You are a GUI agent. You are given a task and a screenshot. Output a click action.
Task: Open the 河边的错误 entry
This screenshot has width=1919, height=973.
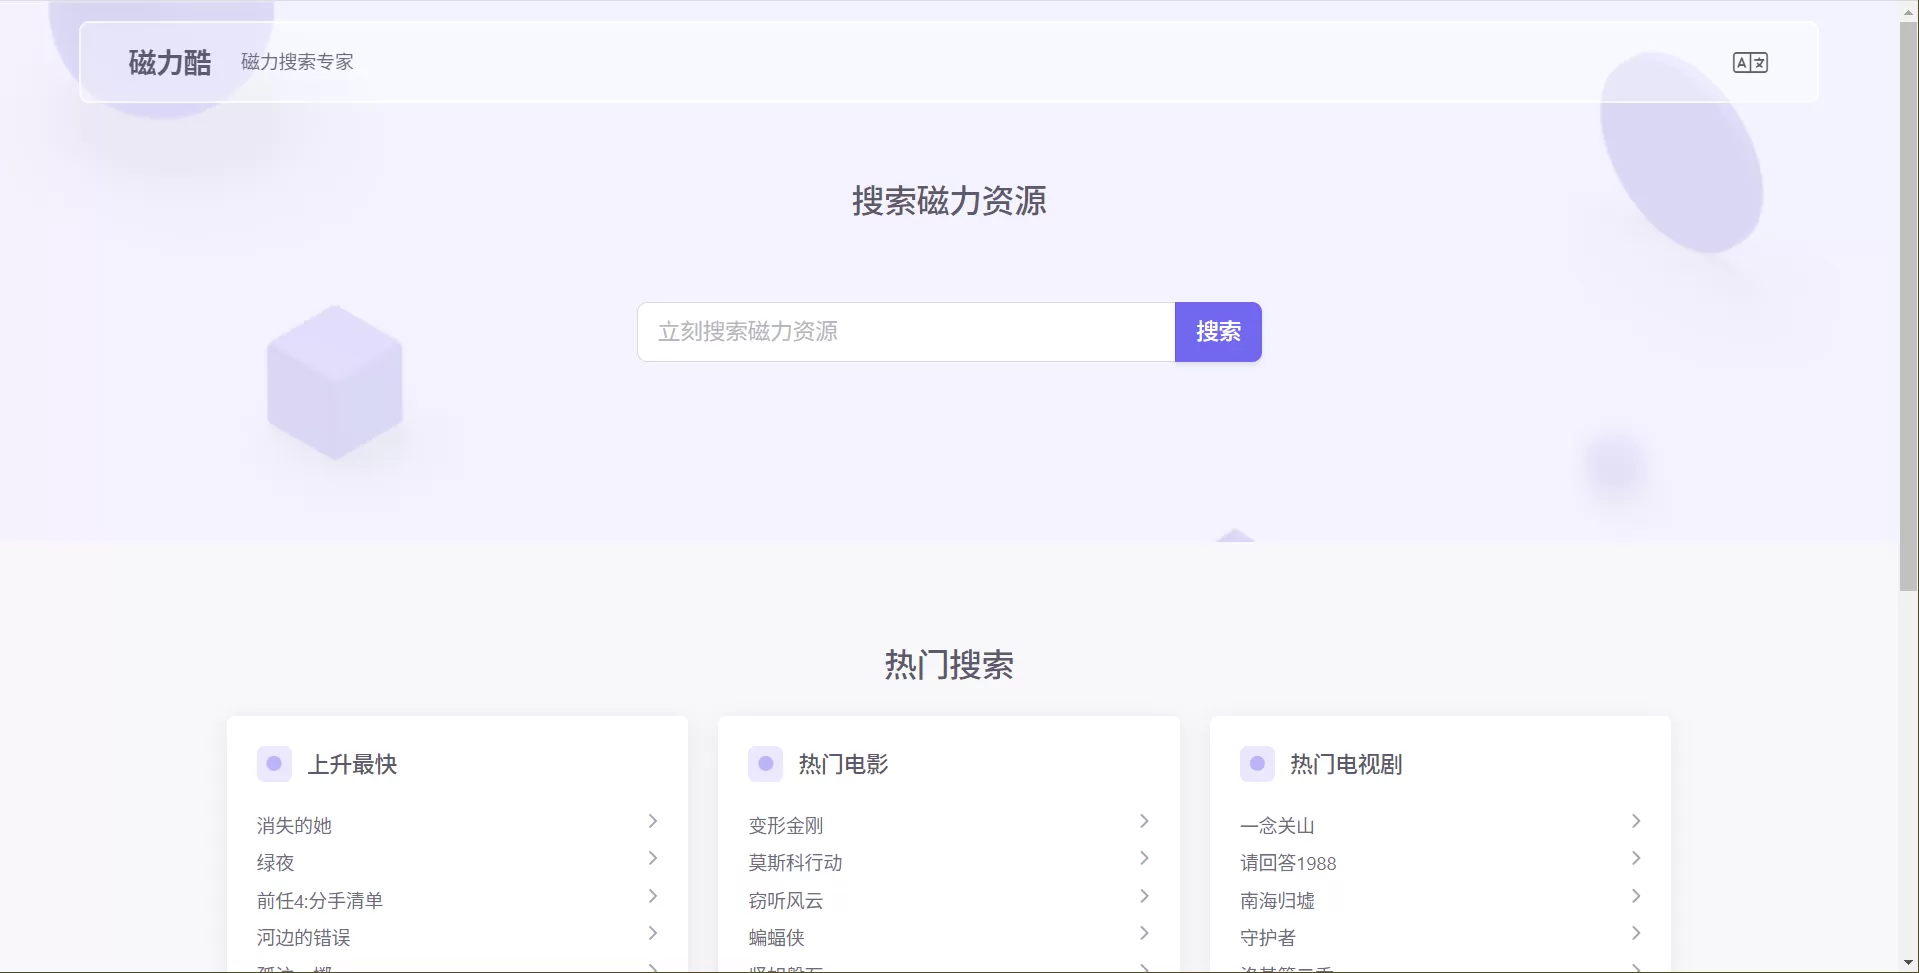tap(302, 936)
